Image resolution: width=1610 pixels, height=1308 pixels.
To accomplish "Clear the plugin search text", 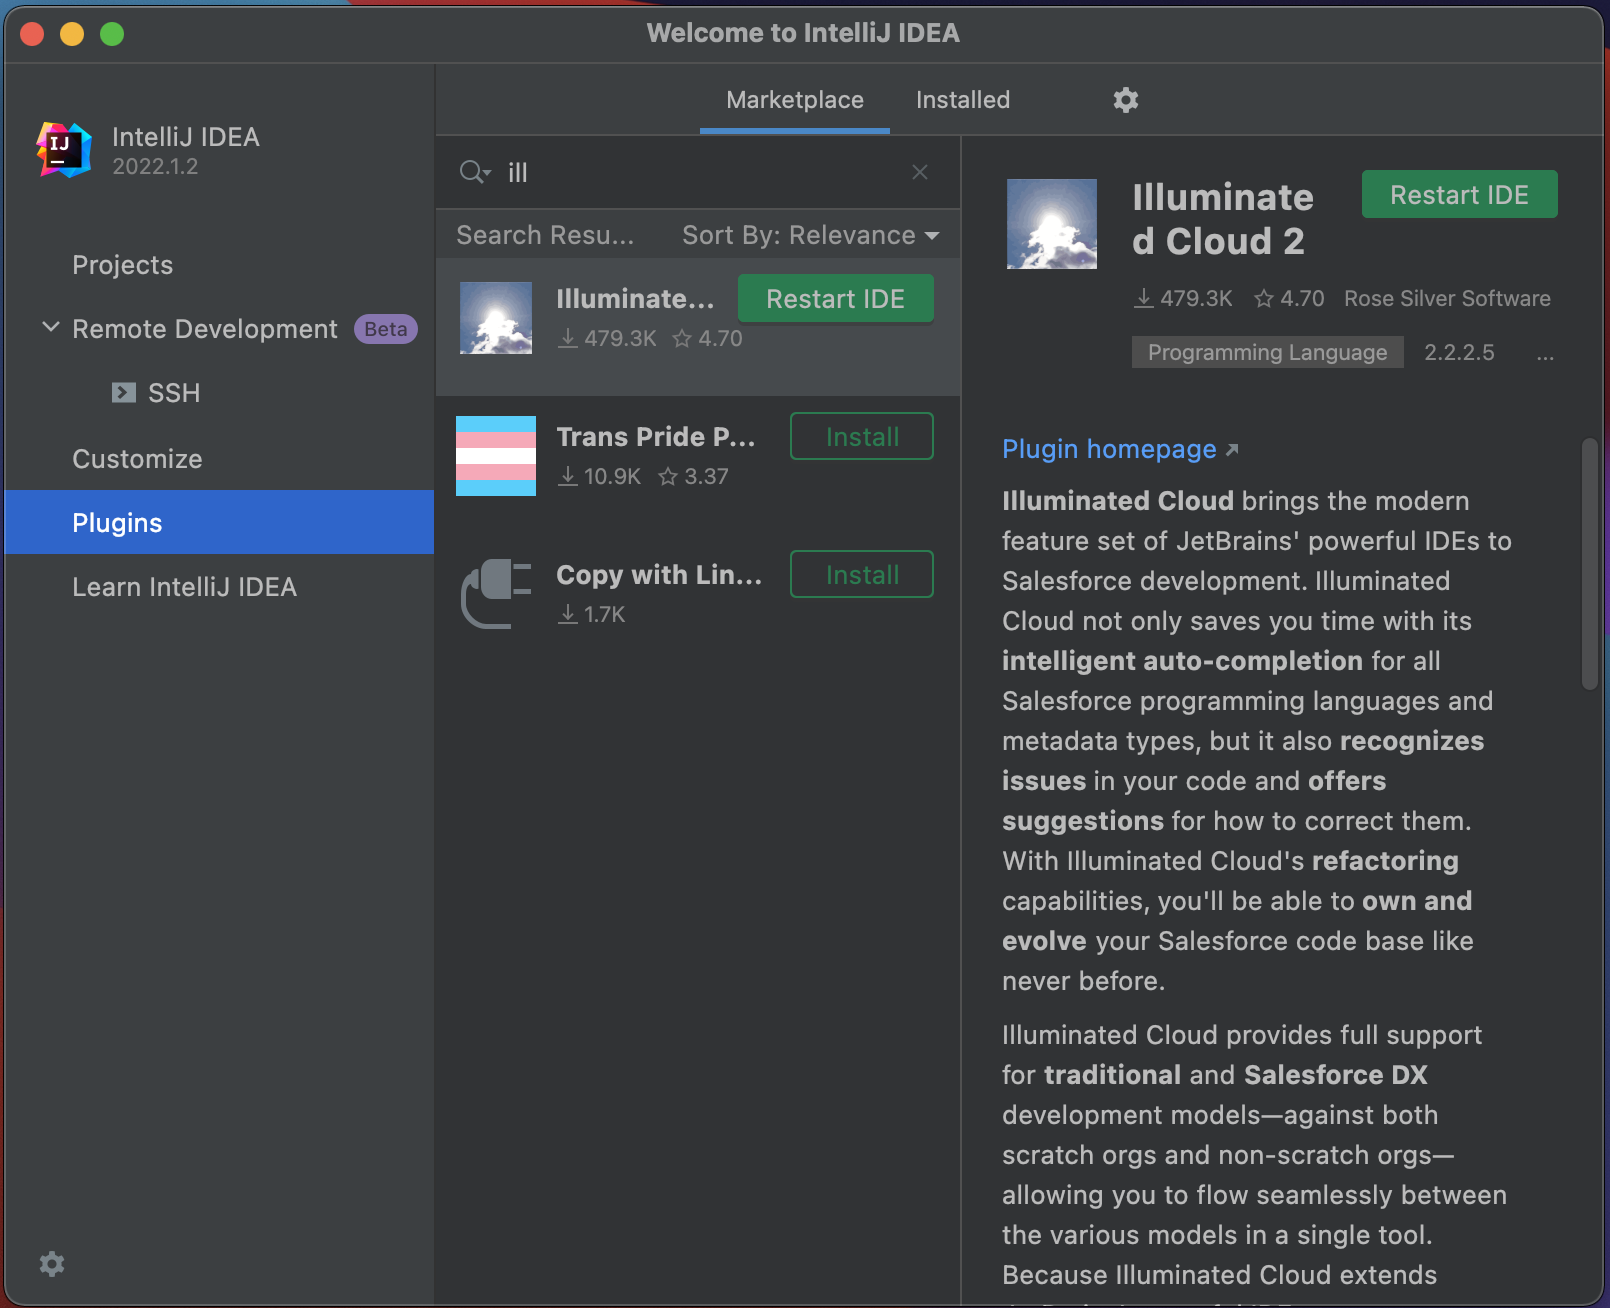I will coord(920,172).
